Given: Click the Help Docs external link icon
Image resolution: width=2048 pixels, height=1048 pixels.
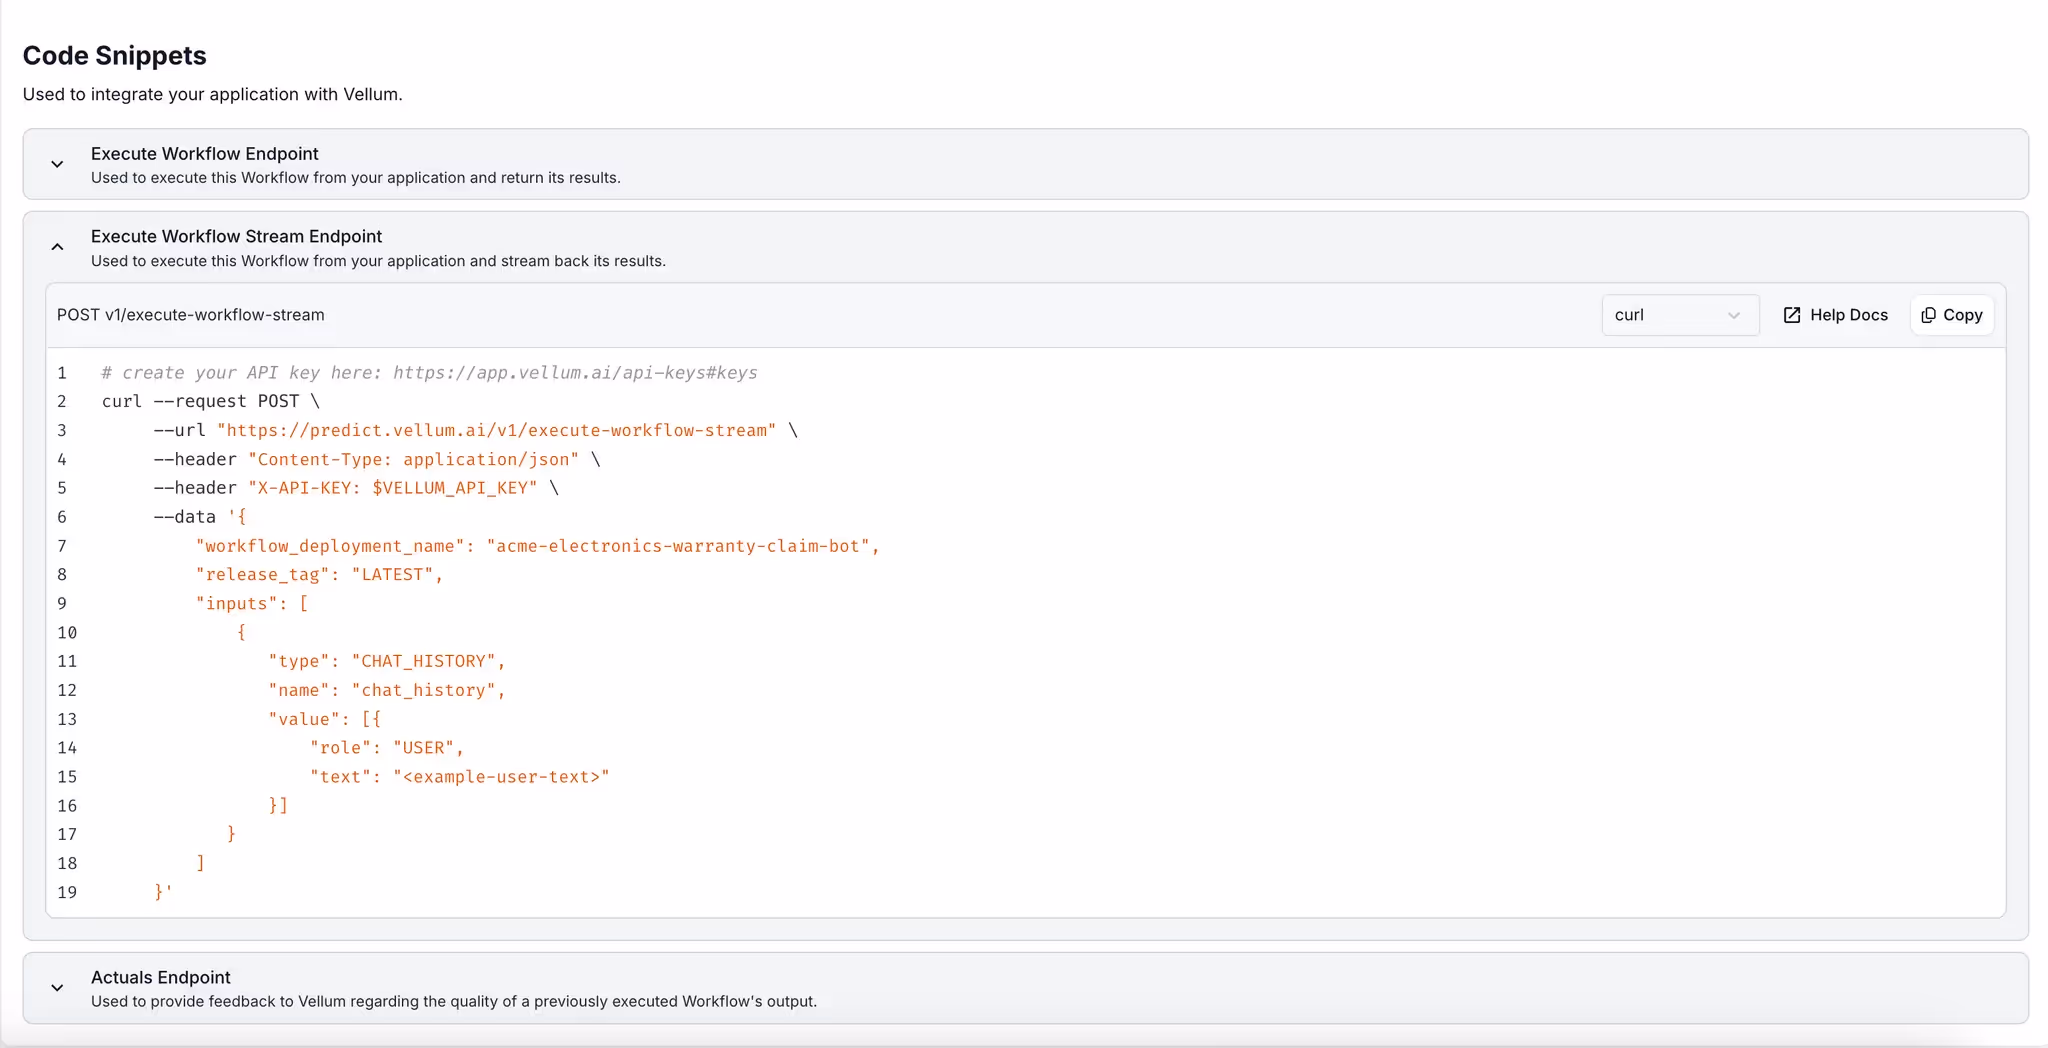Looking at the screenshot, I should 1792,315.
